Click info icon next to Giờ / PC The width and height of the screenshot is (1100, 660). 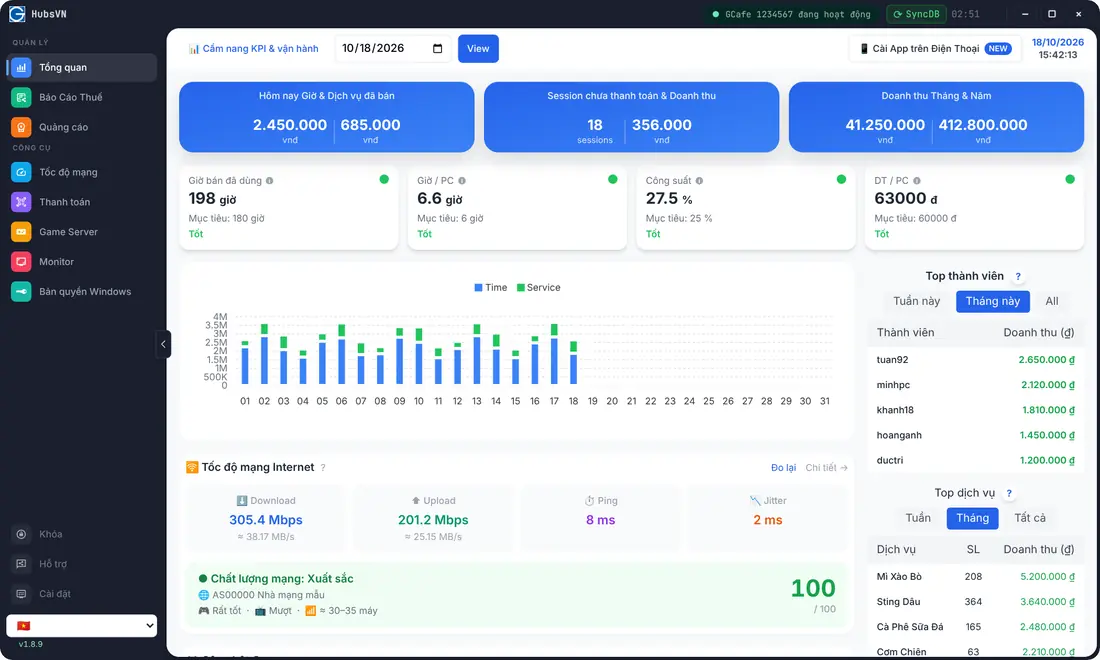pos(462,181)
